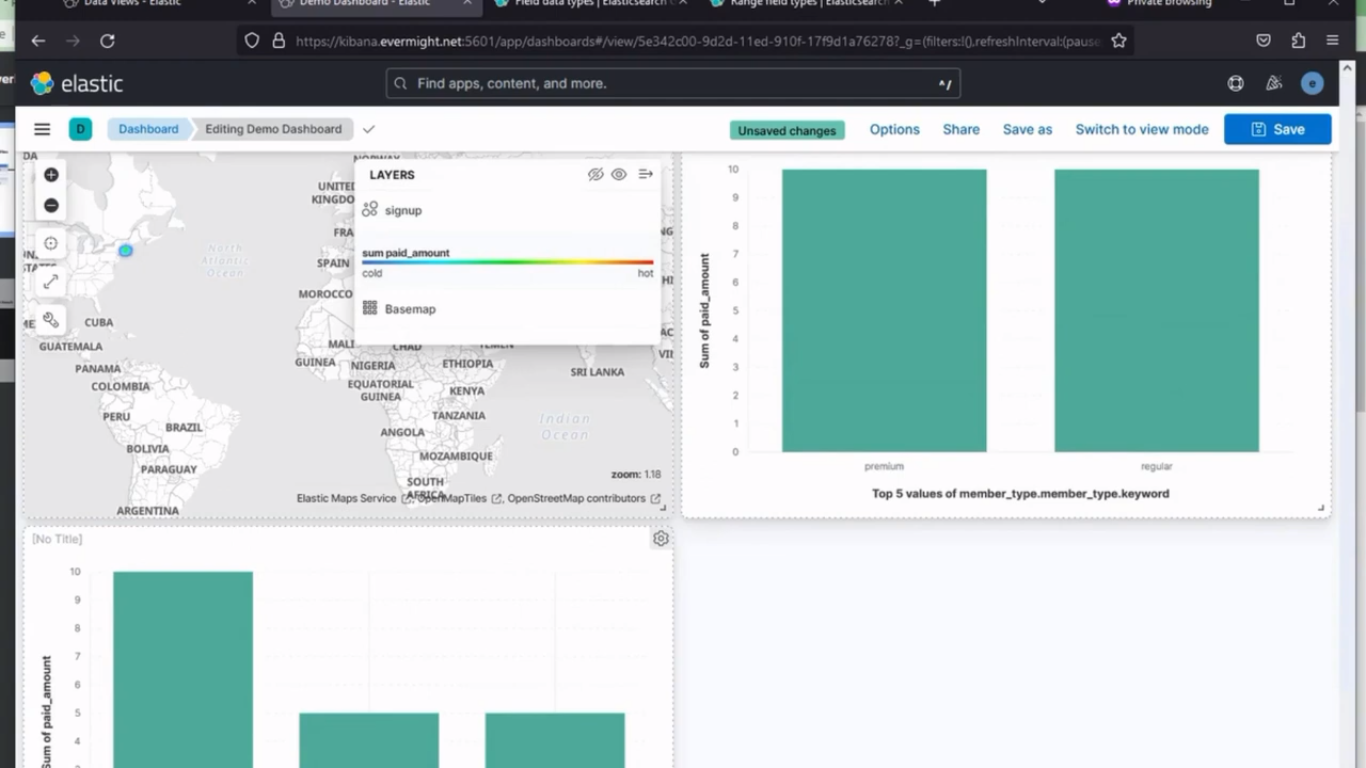Click the fit to data bounds map tool
This screenshot has width=1366, height=768.
pos(51,244)
